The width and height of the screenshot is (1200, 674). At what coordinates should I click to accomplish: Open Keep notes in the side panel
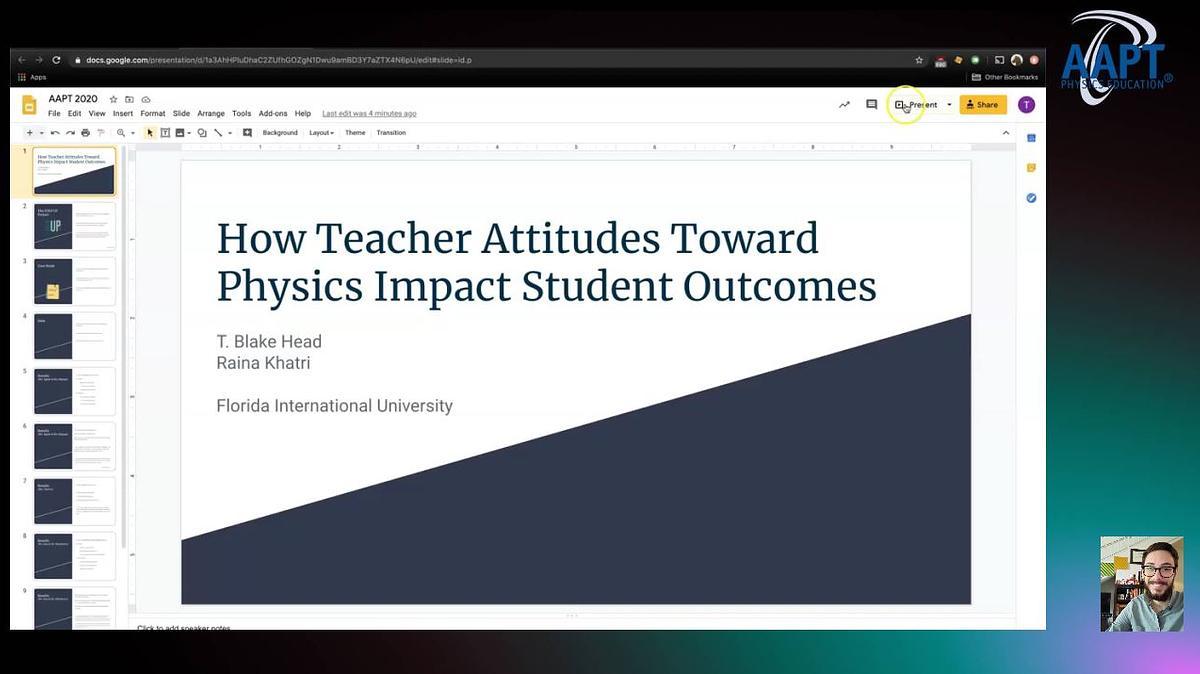click(1031, 168)
